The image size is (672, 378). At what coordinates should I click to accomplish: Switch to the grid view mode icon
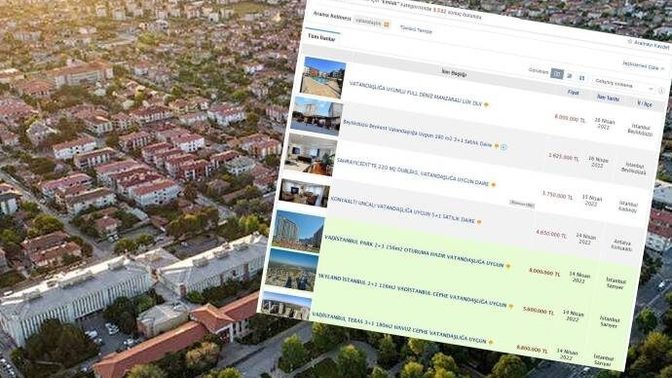click(x=582, y=78)
